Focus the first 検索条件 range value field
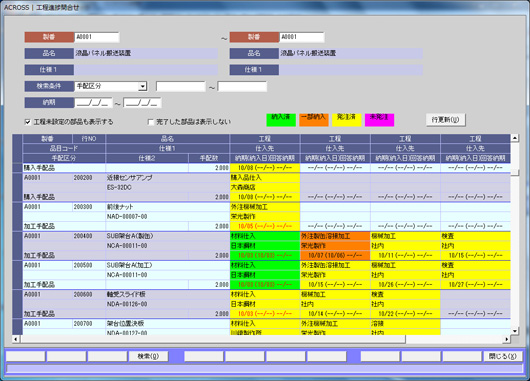 pos(180,87)
